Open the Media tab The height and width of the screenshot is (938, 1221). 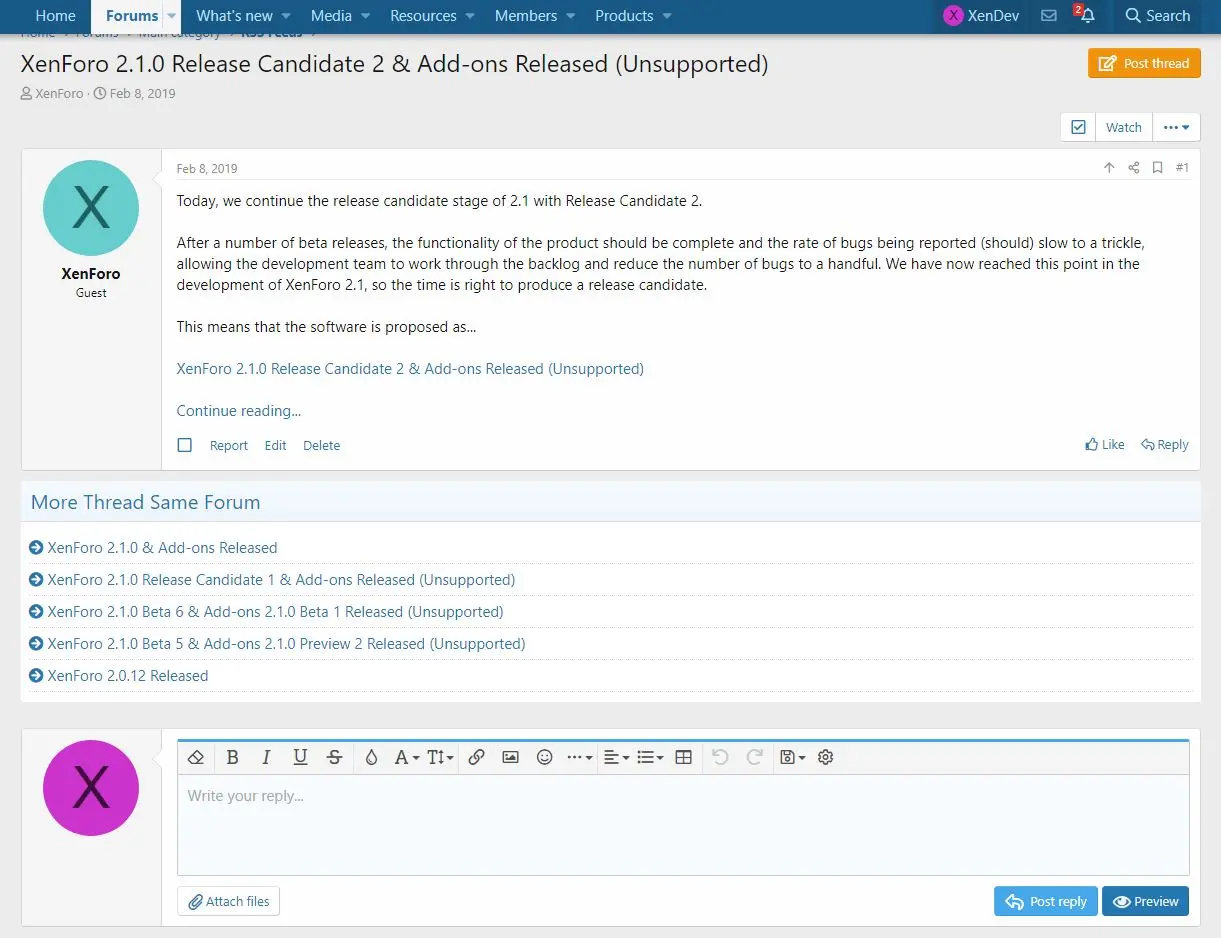[x=331, y=16]
